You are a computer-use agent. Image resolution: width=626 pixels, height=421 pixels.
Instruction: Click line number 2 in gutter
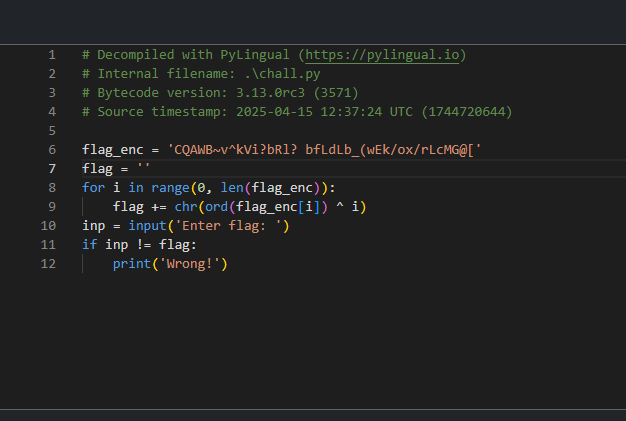[52, 74]
